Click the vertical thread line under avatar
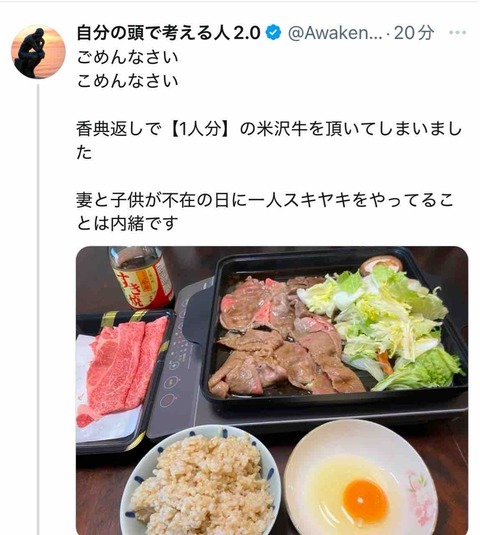The width and height of the screenshot is (480, 535). point(38,309)
